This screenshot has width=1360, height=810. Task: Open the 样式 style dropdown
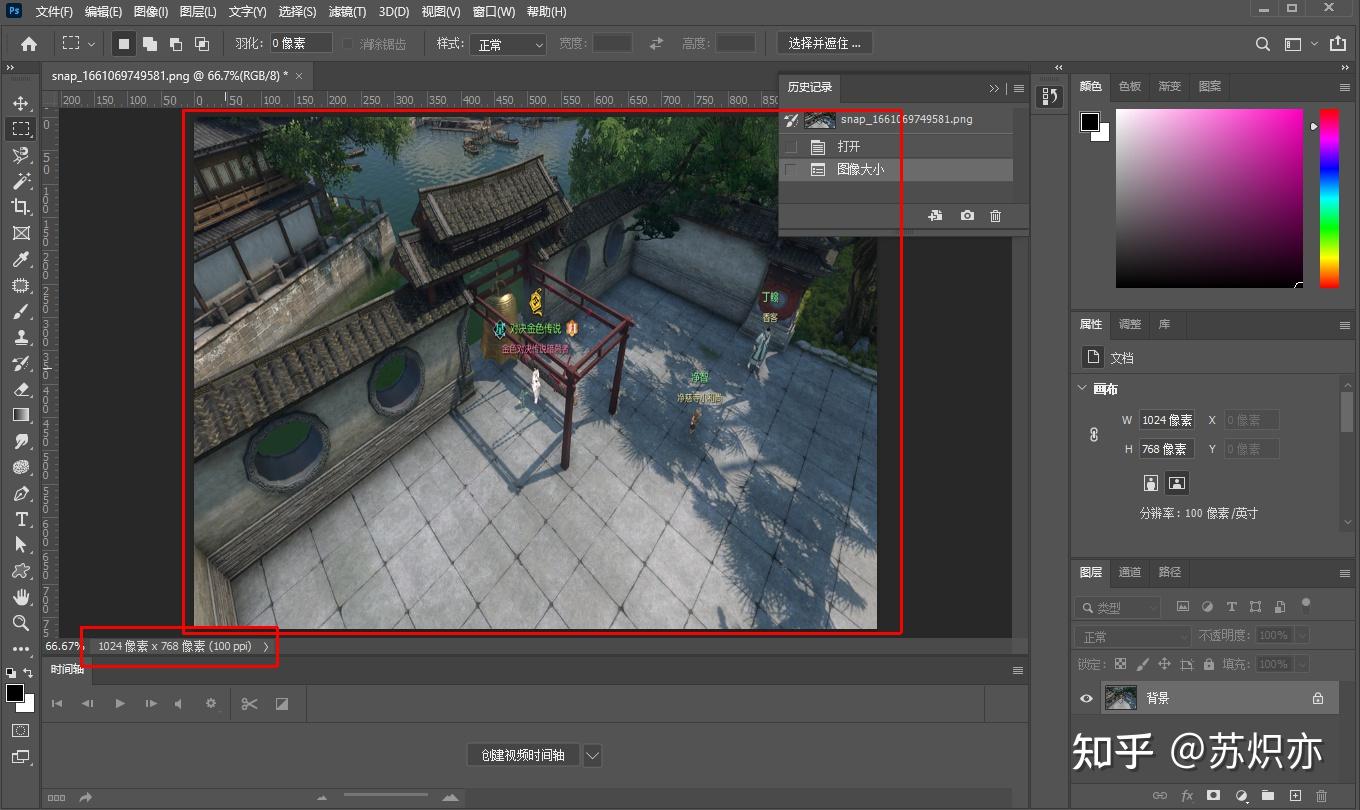(x=510, y=45)
